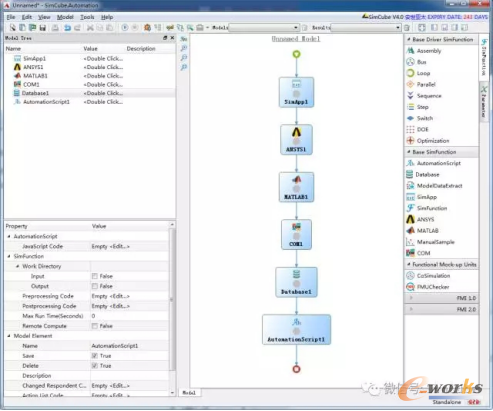Screen dimensions: 493x411
Task: Click the Cut scissors toolbar icon
Action: [x=90, y=28]
